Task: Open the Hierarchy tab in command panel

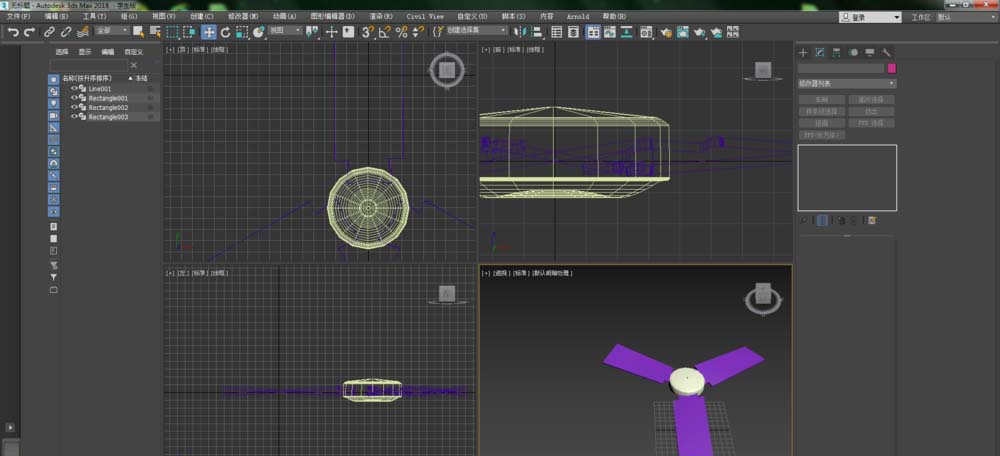Action: [x=837, y=52]
